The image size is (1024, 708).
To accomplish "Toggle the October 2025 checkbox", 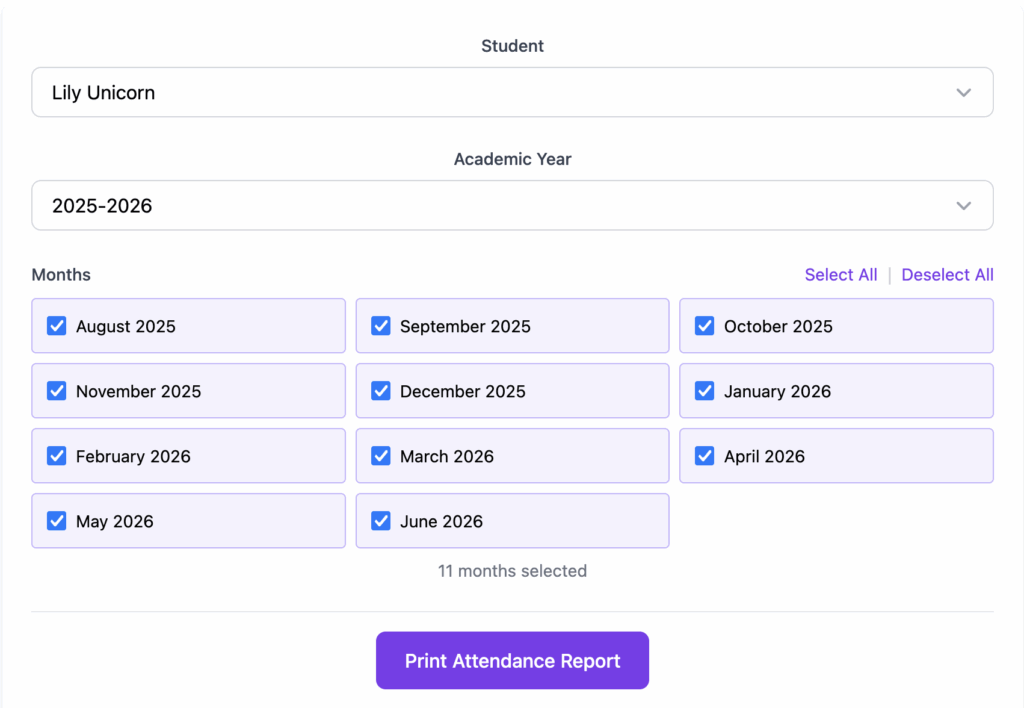I will pyautogui.click(x=705, y=326).
